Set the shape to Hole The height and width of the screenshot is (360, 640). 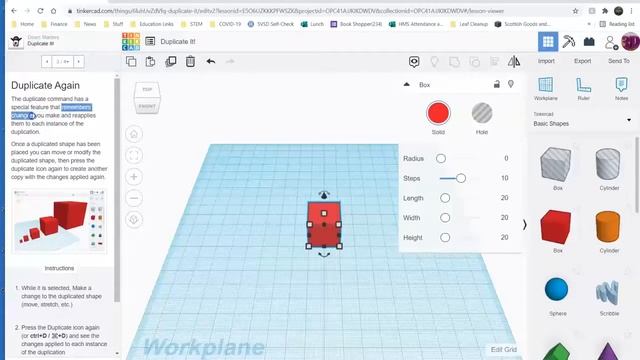[x=482, y=113]
